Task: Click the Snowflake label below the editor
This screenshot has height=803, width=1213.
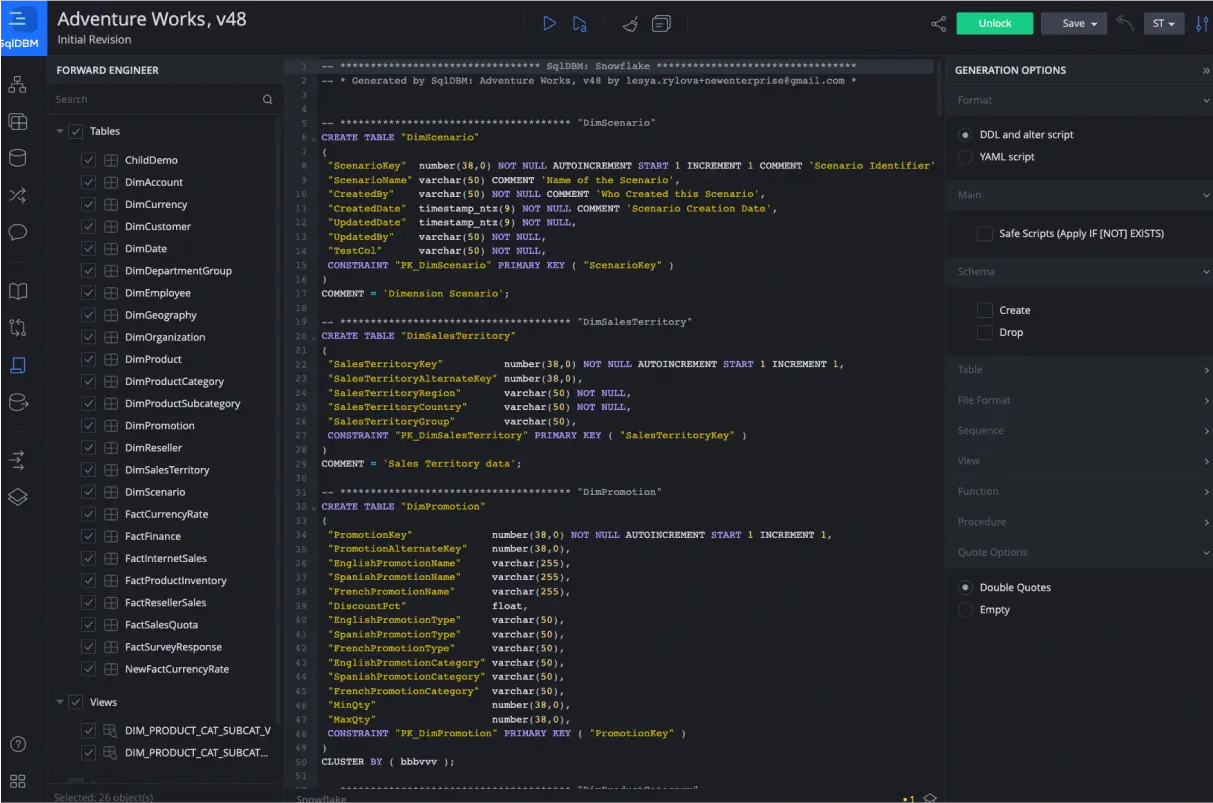Action: 321,798
